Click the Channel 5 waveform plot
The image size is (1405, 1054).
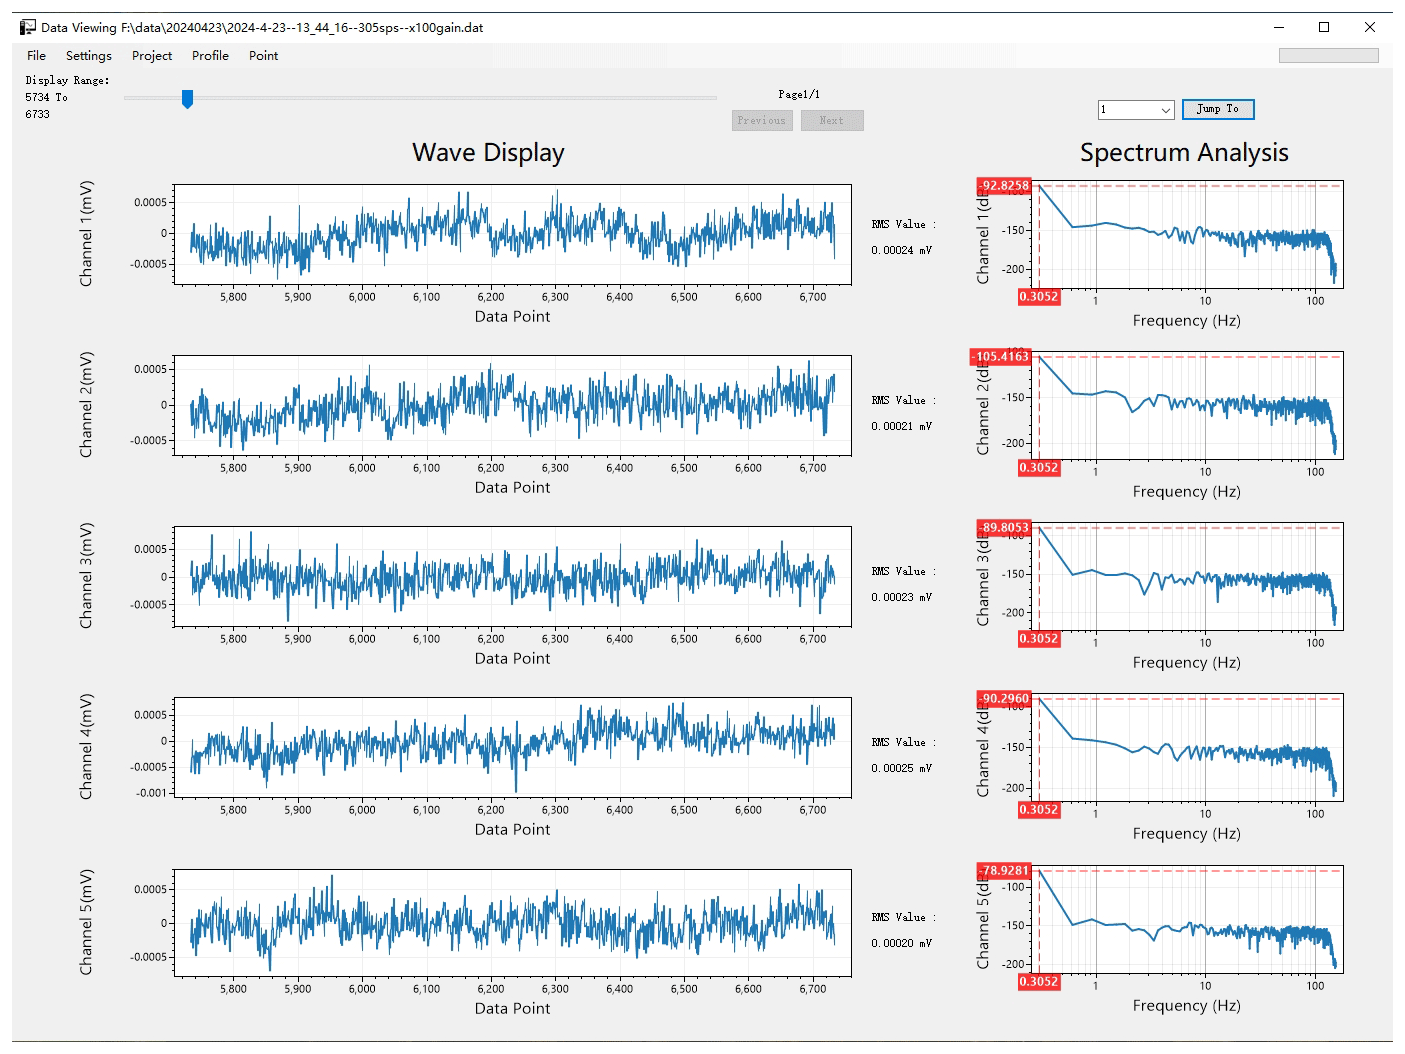512,922
